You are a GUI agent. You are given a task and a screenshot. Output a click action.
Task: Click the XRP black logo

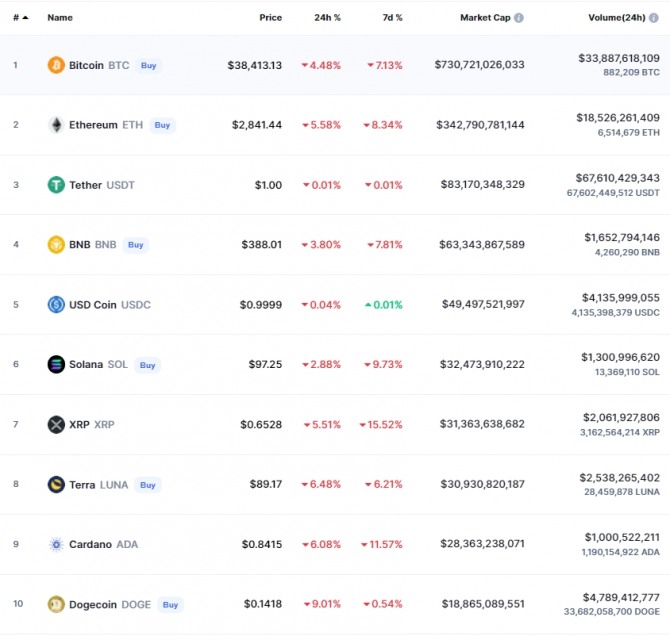tap(56, 424)
